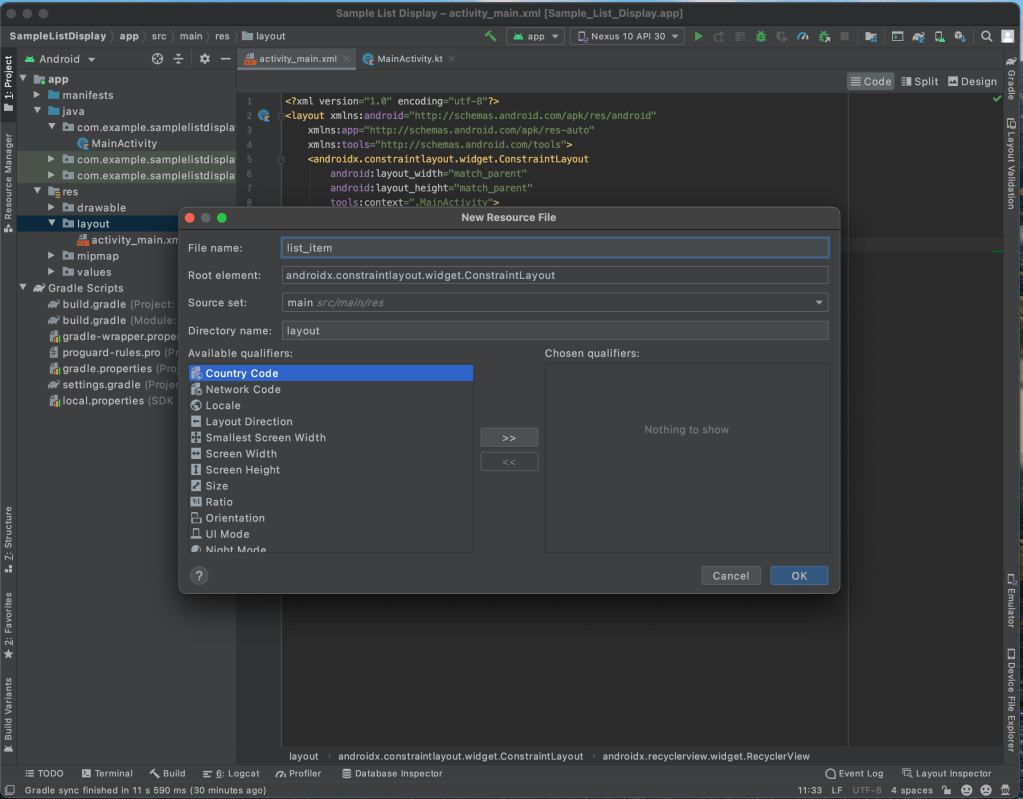Click the Cancel button in dialog
The height and width of the screenshot is (799, 1023).
click(731, 575)
